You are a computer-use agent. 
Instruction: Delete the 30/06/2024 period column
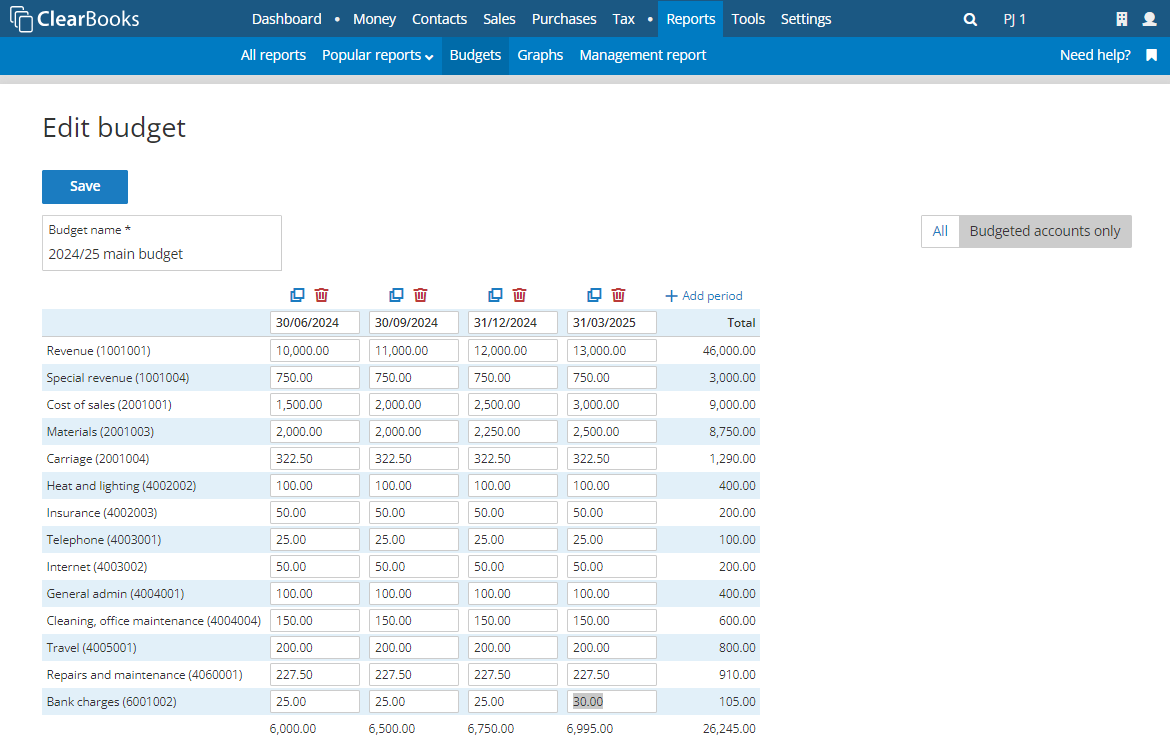click(322, 295)
